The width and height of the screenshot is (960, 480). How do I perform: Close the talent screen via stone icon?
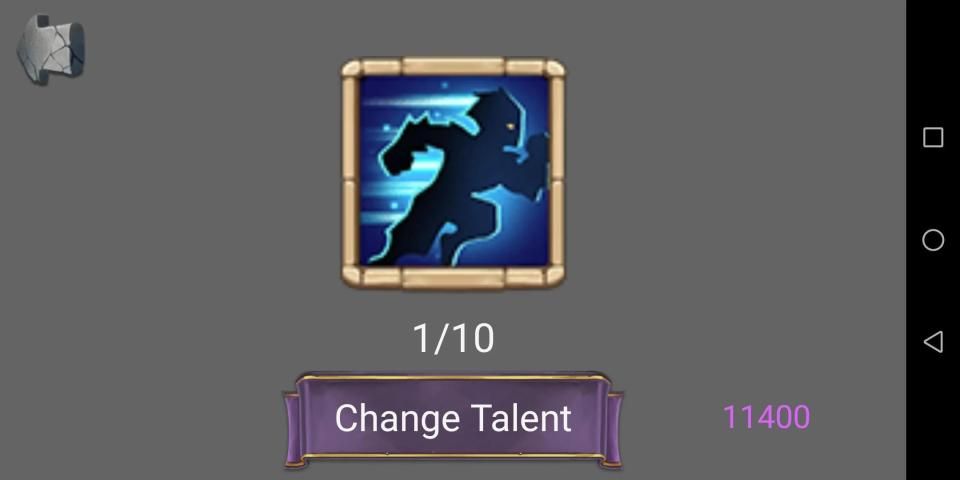[51, 50]
